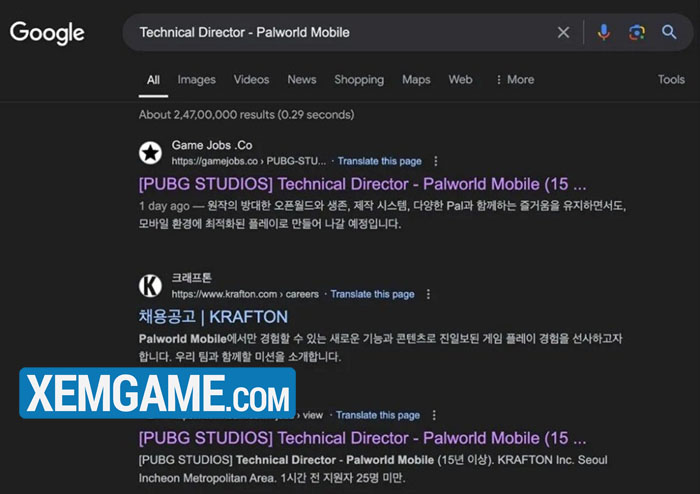This screenshot has height=494, width=700.
Task: Search by image using the Lens icon
Action: 637,32
